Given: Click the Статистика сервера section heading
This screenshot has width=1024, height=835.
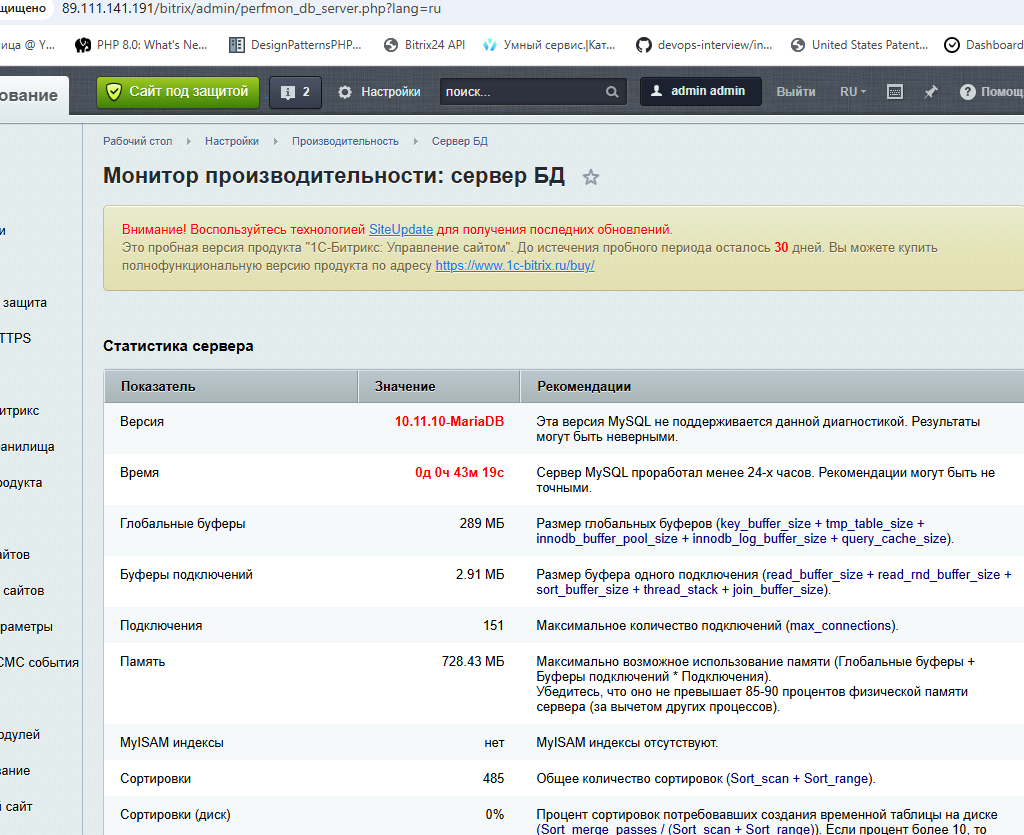Looking at the screenshot, I should (178, 346).
